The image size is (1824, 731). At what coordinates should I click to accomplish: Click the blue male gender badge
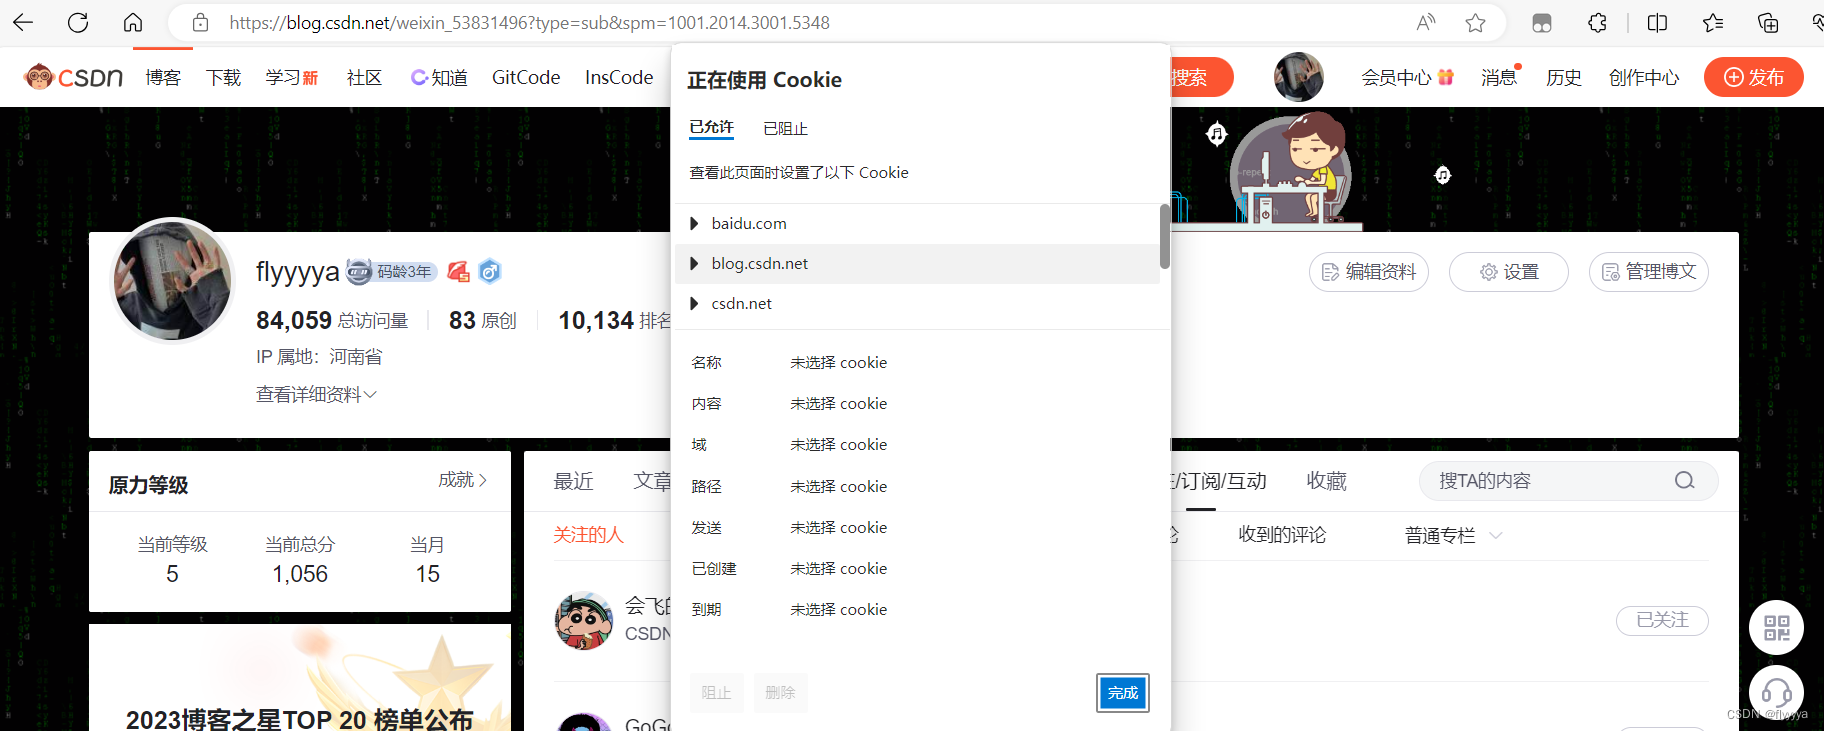coord(489,271)
